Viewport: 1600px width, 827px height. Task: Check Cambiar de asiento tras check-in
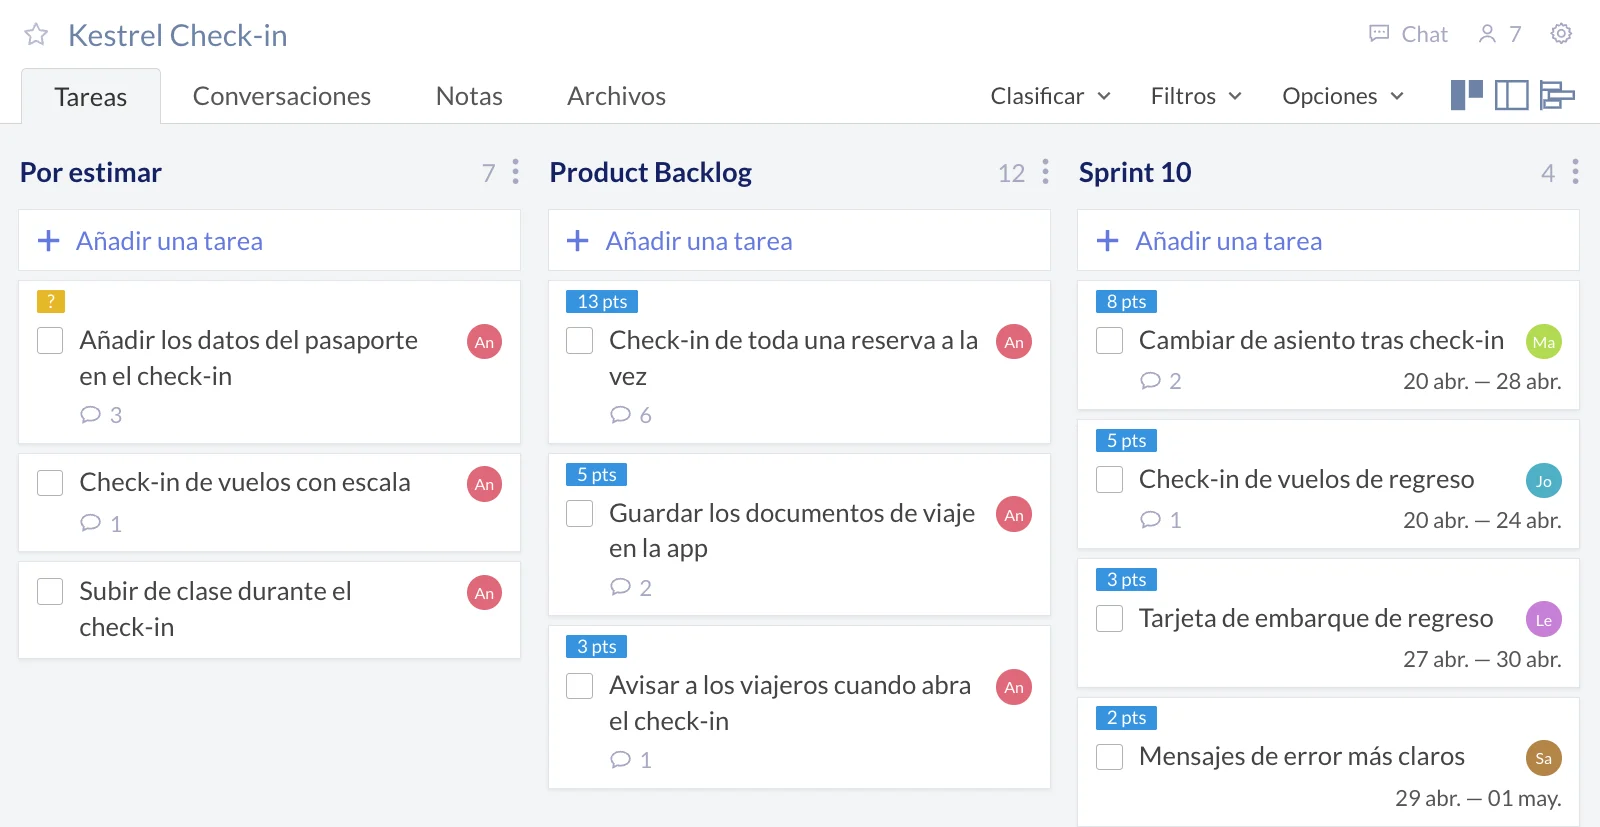pos(1110,341)
